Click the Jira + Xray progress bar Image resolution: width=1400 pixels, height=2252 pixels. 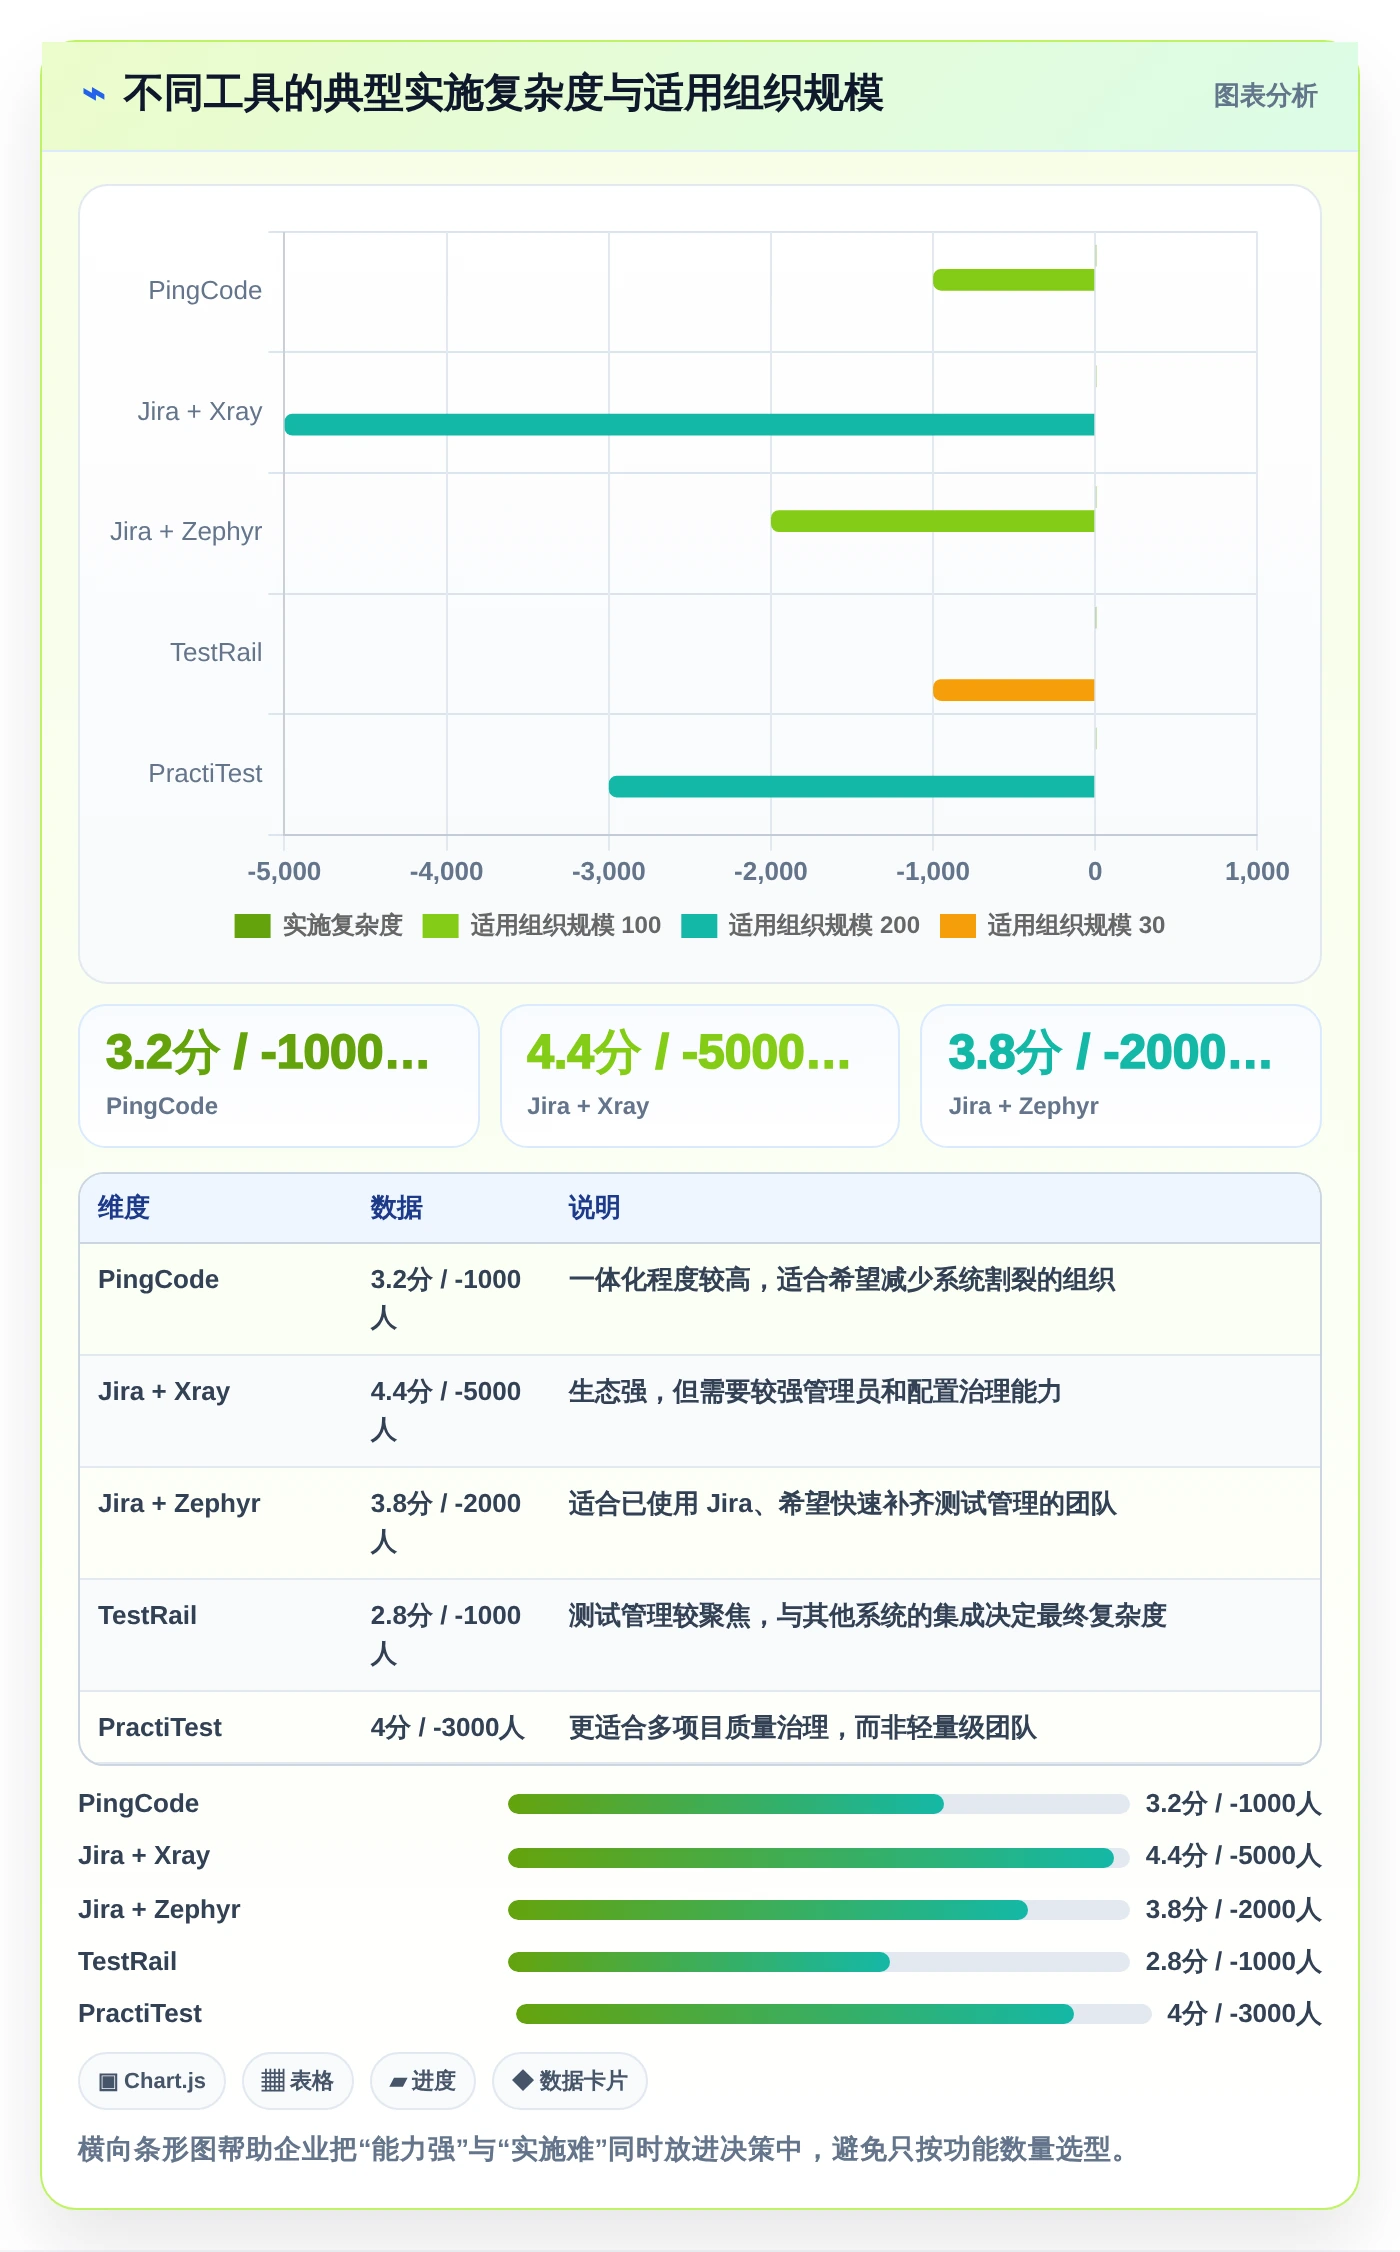pyautogui.click(x=818, y=1858)
